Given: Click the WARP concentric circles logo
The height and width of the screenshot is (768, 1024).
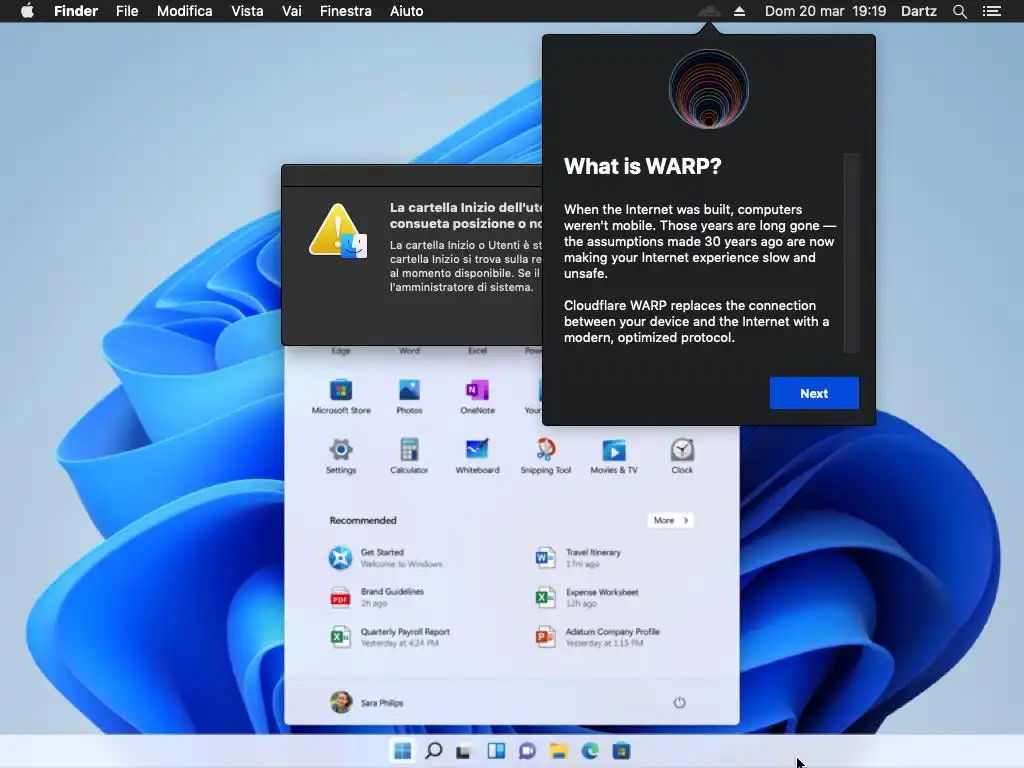Looking at the screenshot, I should point(709,89).
